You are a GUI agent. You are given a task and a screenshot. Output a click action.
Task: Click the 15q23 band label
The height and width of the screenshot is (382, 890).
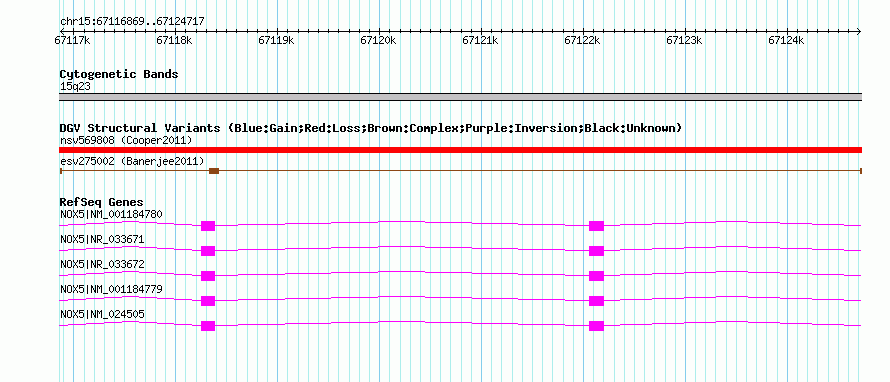click(75, 86)
